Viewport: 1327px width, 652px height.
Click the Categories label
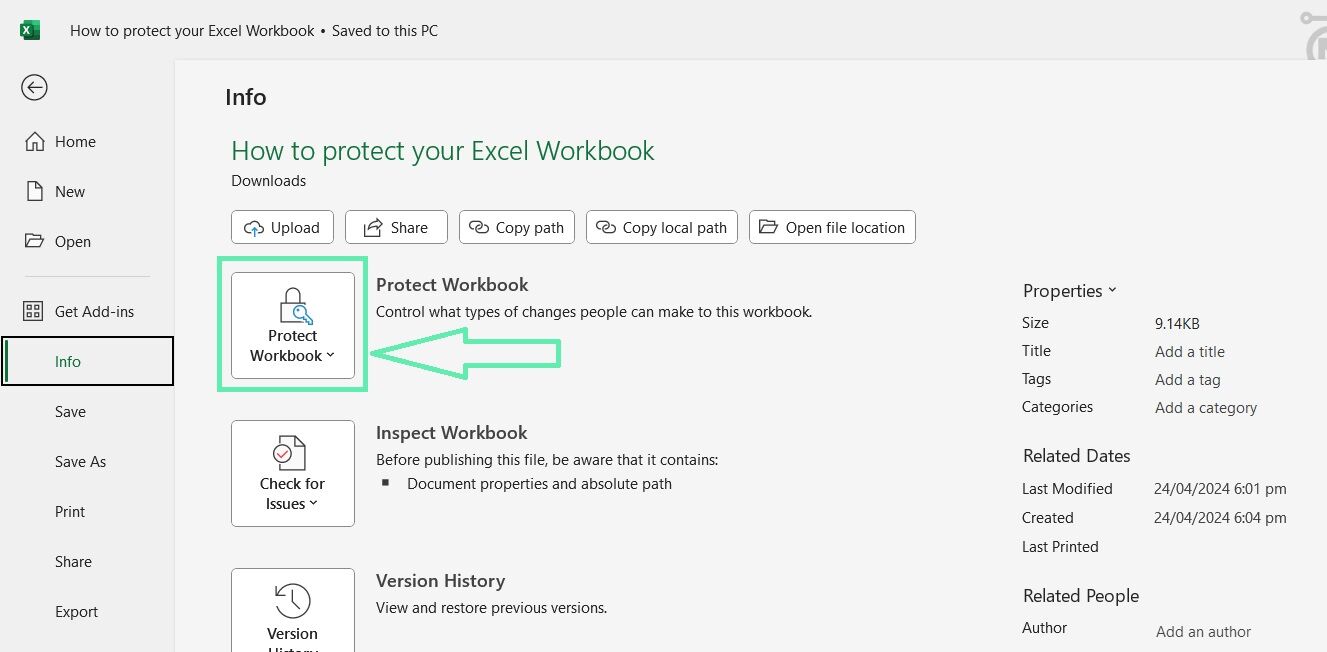1057,407
